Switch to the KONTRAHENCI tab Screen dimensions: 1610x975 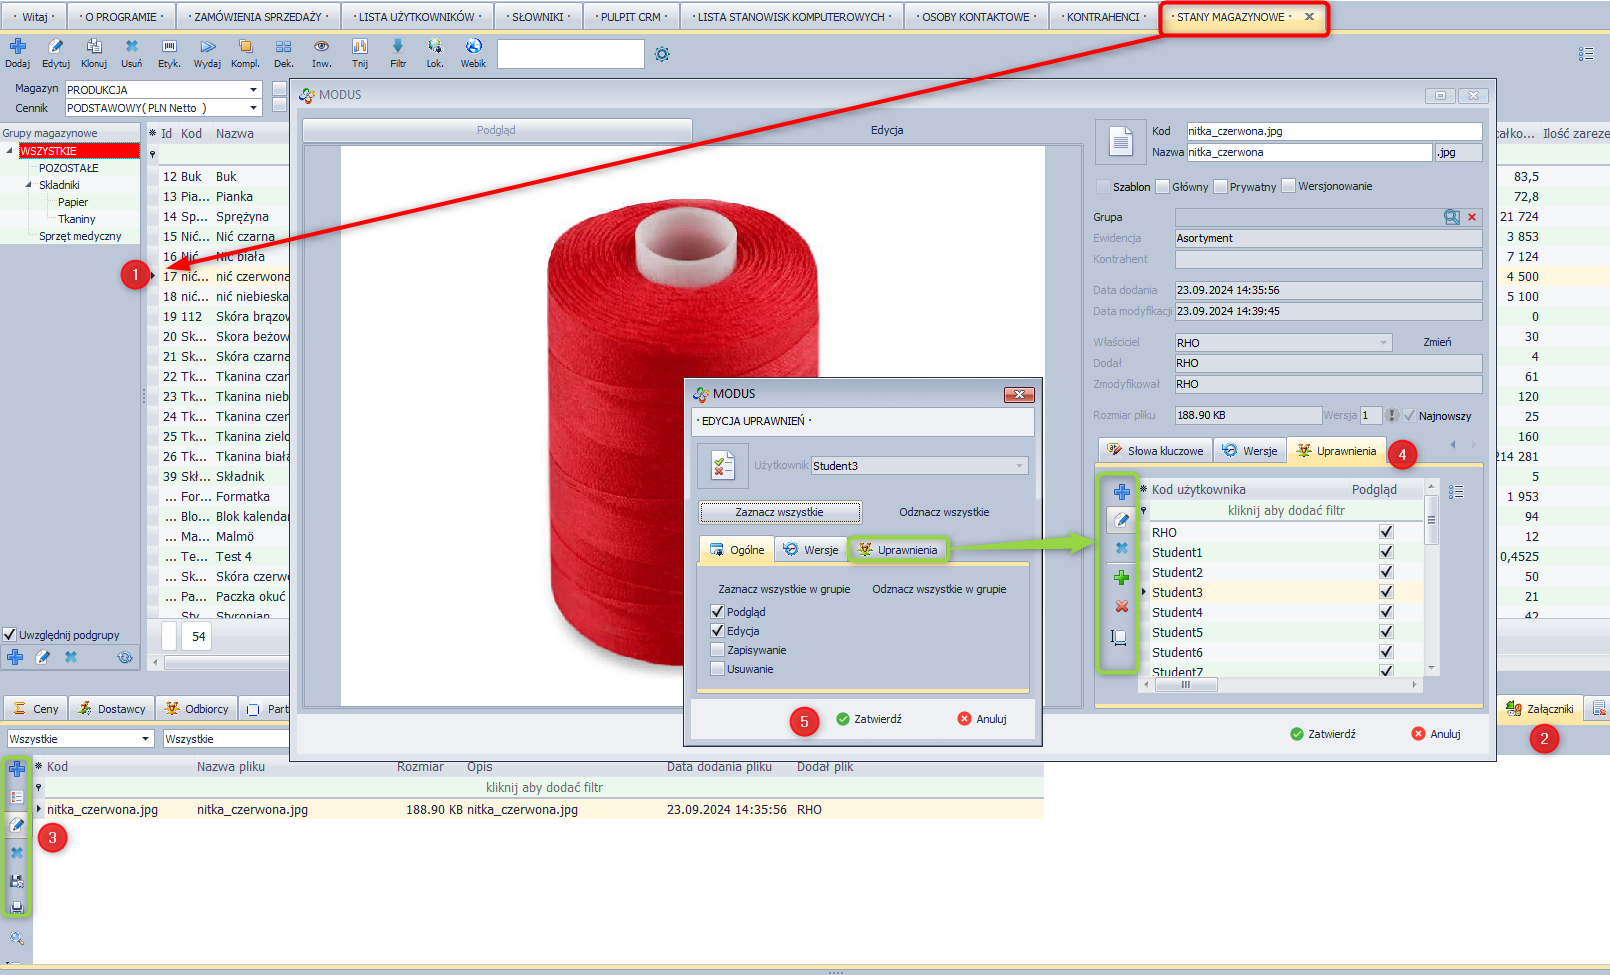pyautogui.click(x=1102, y=17)
